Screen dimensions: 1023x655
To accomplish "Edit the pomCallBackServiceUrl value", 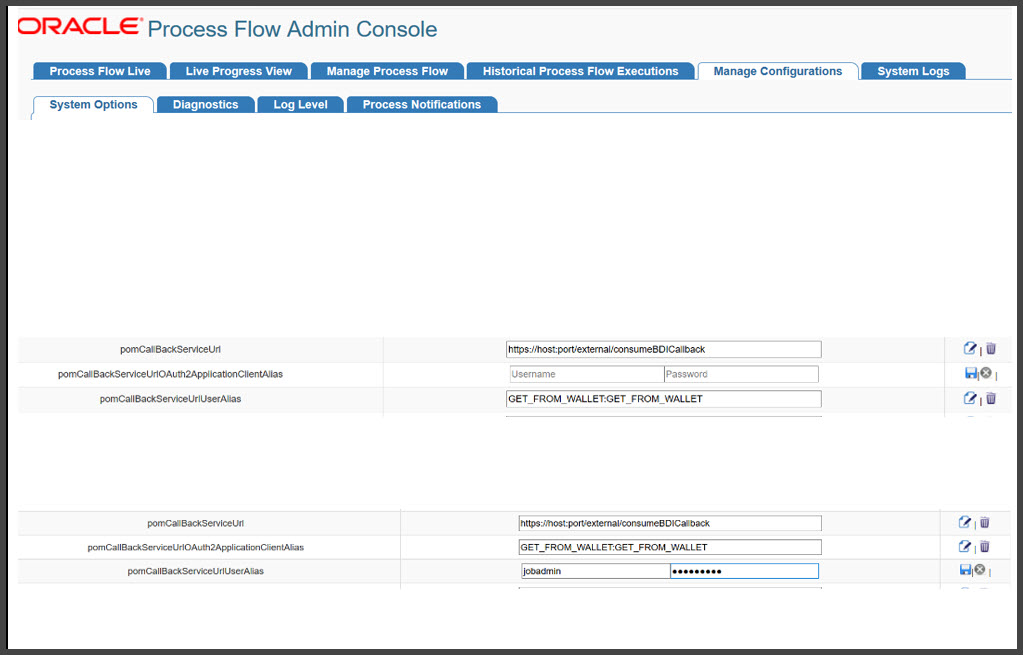I will [969, 348].
